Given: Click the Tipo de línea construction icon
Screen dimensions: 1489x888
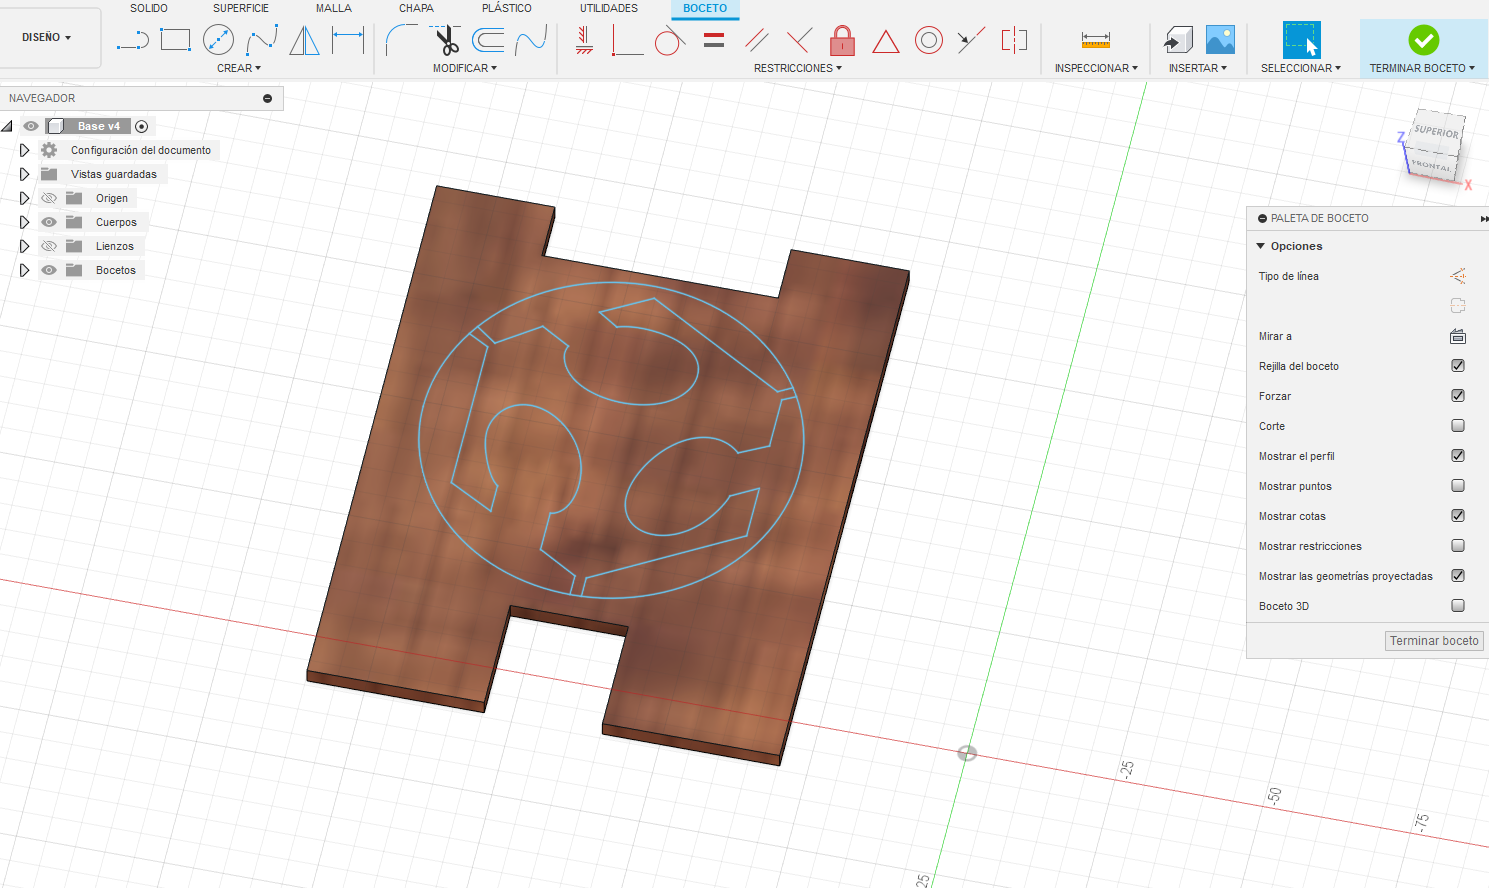Looking at the screenshot, I should 1458,276.
